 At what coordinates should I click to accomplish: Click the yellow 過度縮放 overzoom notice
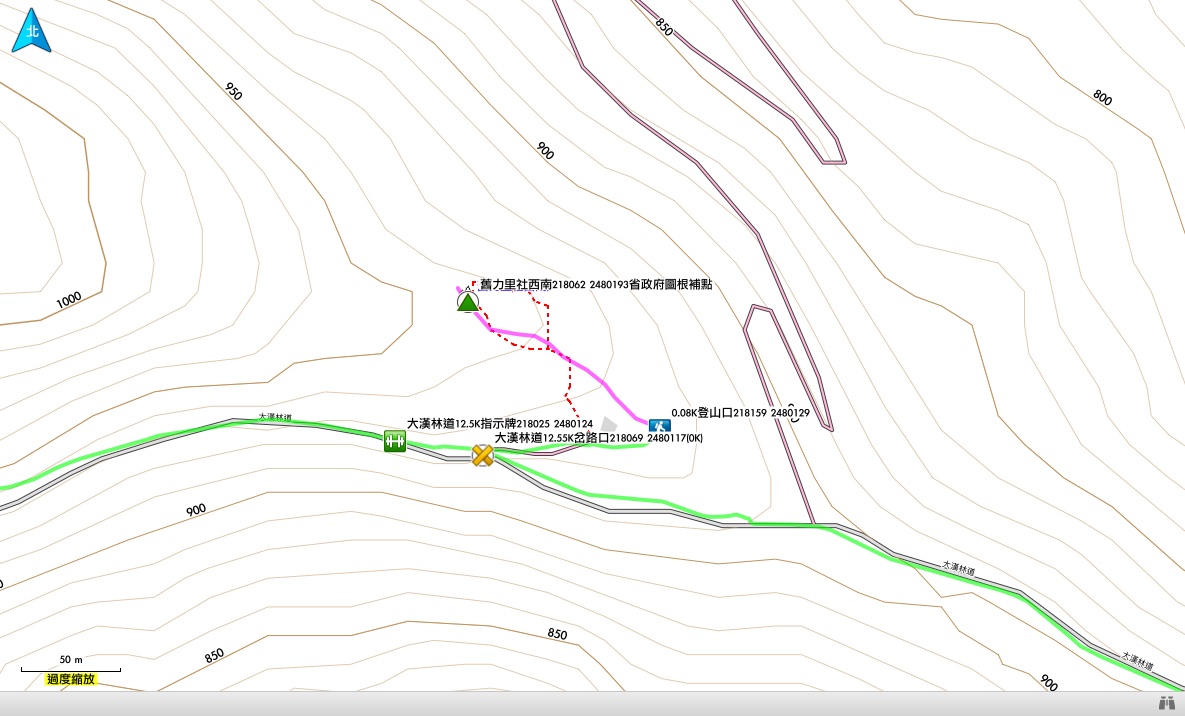[71, 679]
